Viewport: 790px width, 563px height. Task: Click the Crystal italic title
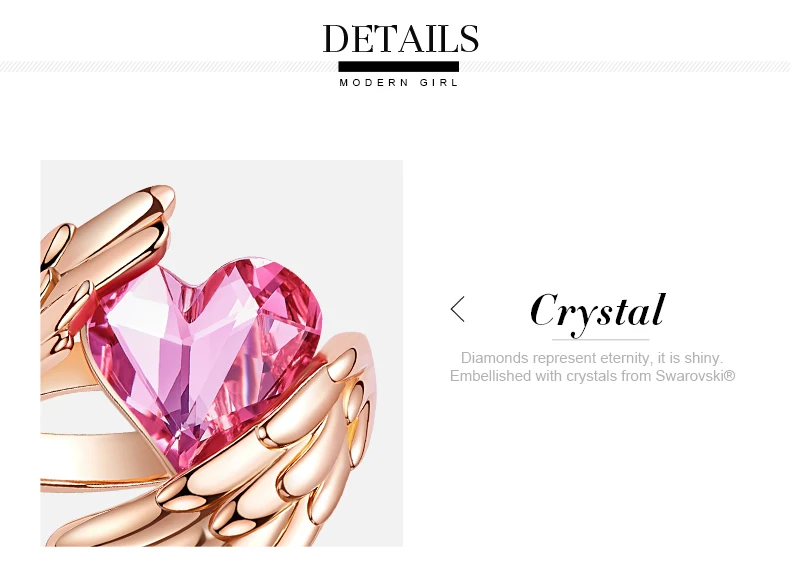[x=598, y=311]
